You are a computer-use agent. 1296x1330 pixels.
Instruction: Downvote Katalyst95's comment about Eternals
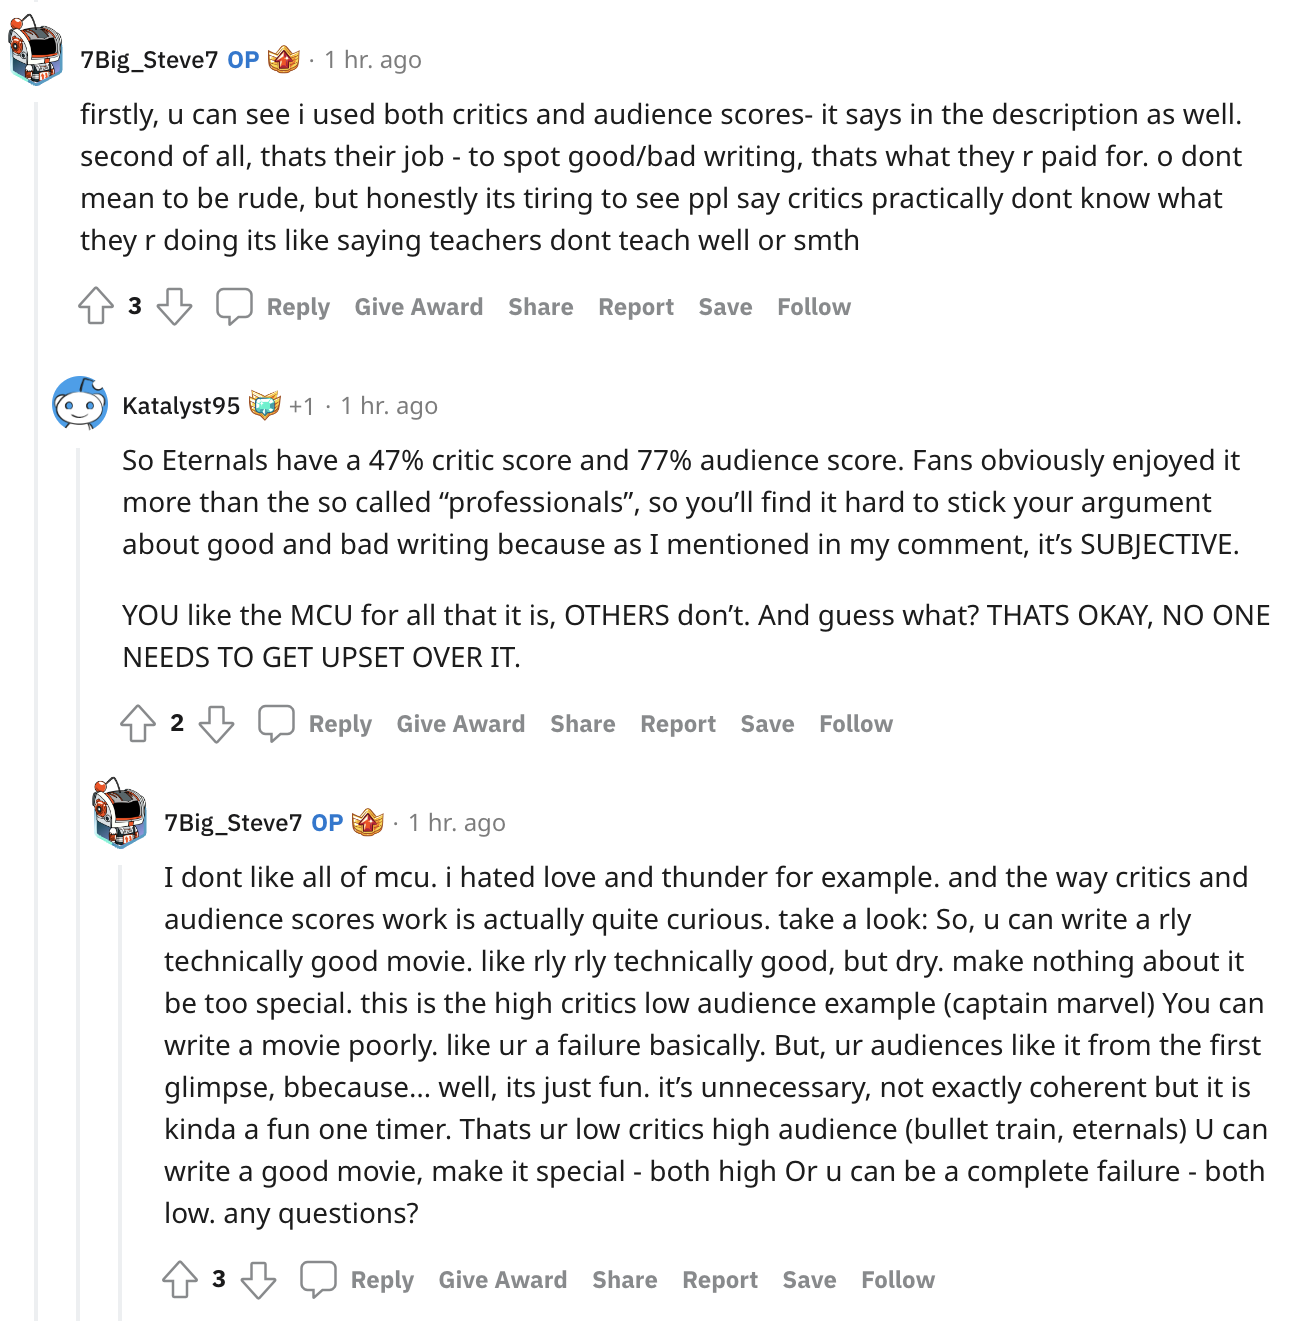pyautogui.click(x=217, y=723)
